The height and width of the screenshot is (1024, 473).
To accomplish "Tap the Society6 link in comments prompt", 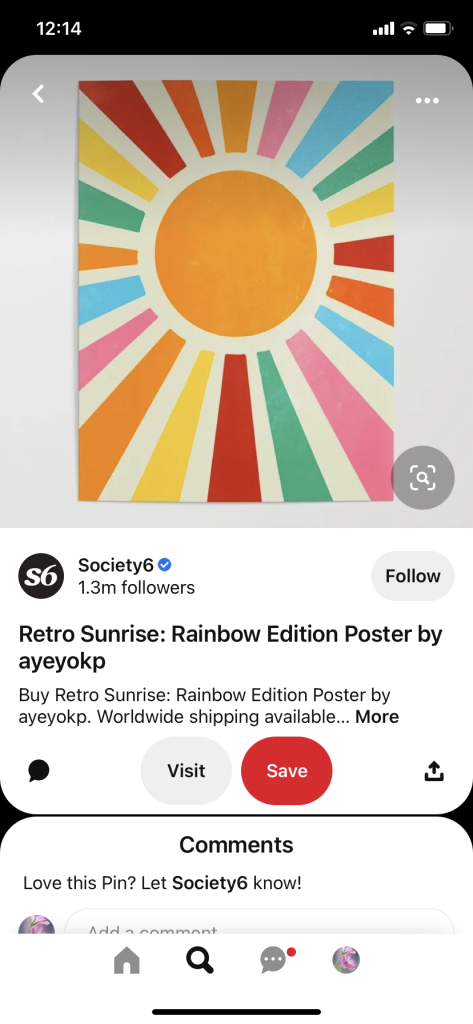I will (x=210, y=884).
